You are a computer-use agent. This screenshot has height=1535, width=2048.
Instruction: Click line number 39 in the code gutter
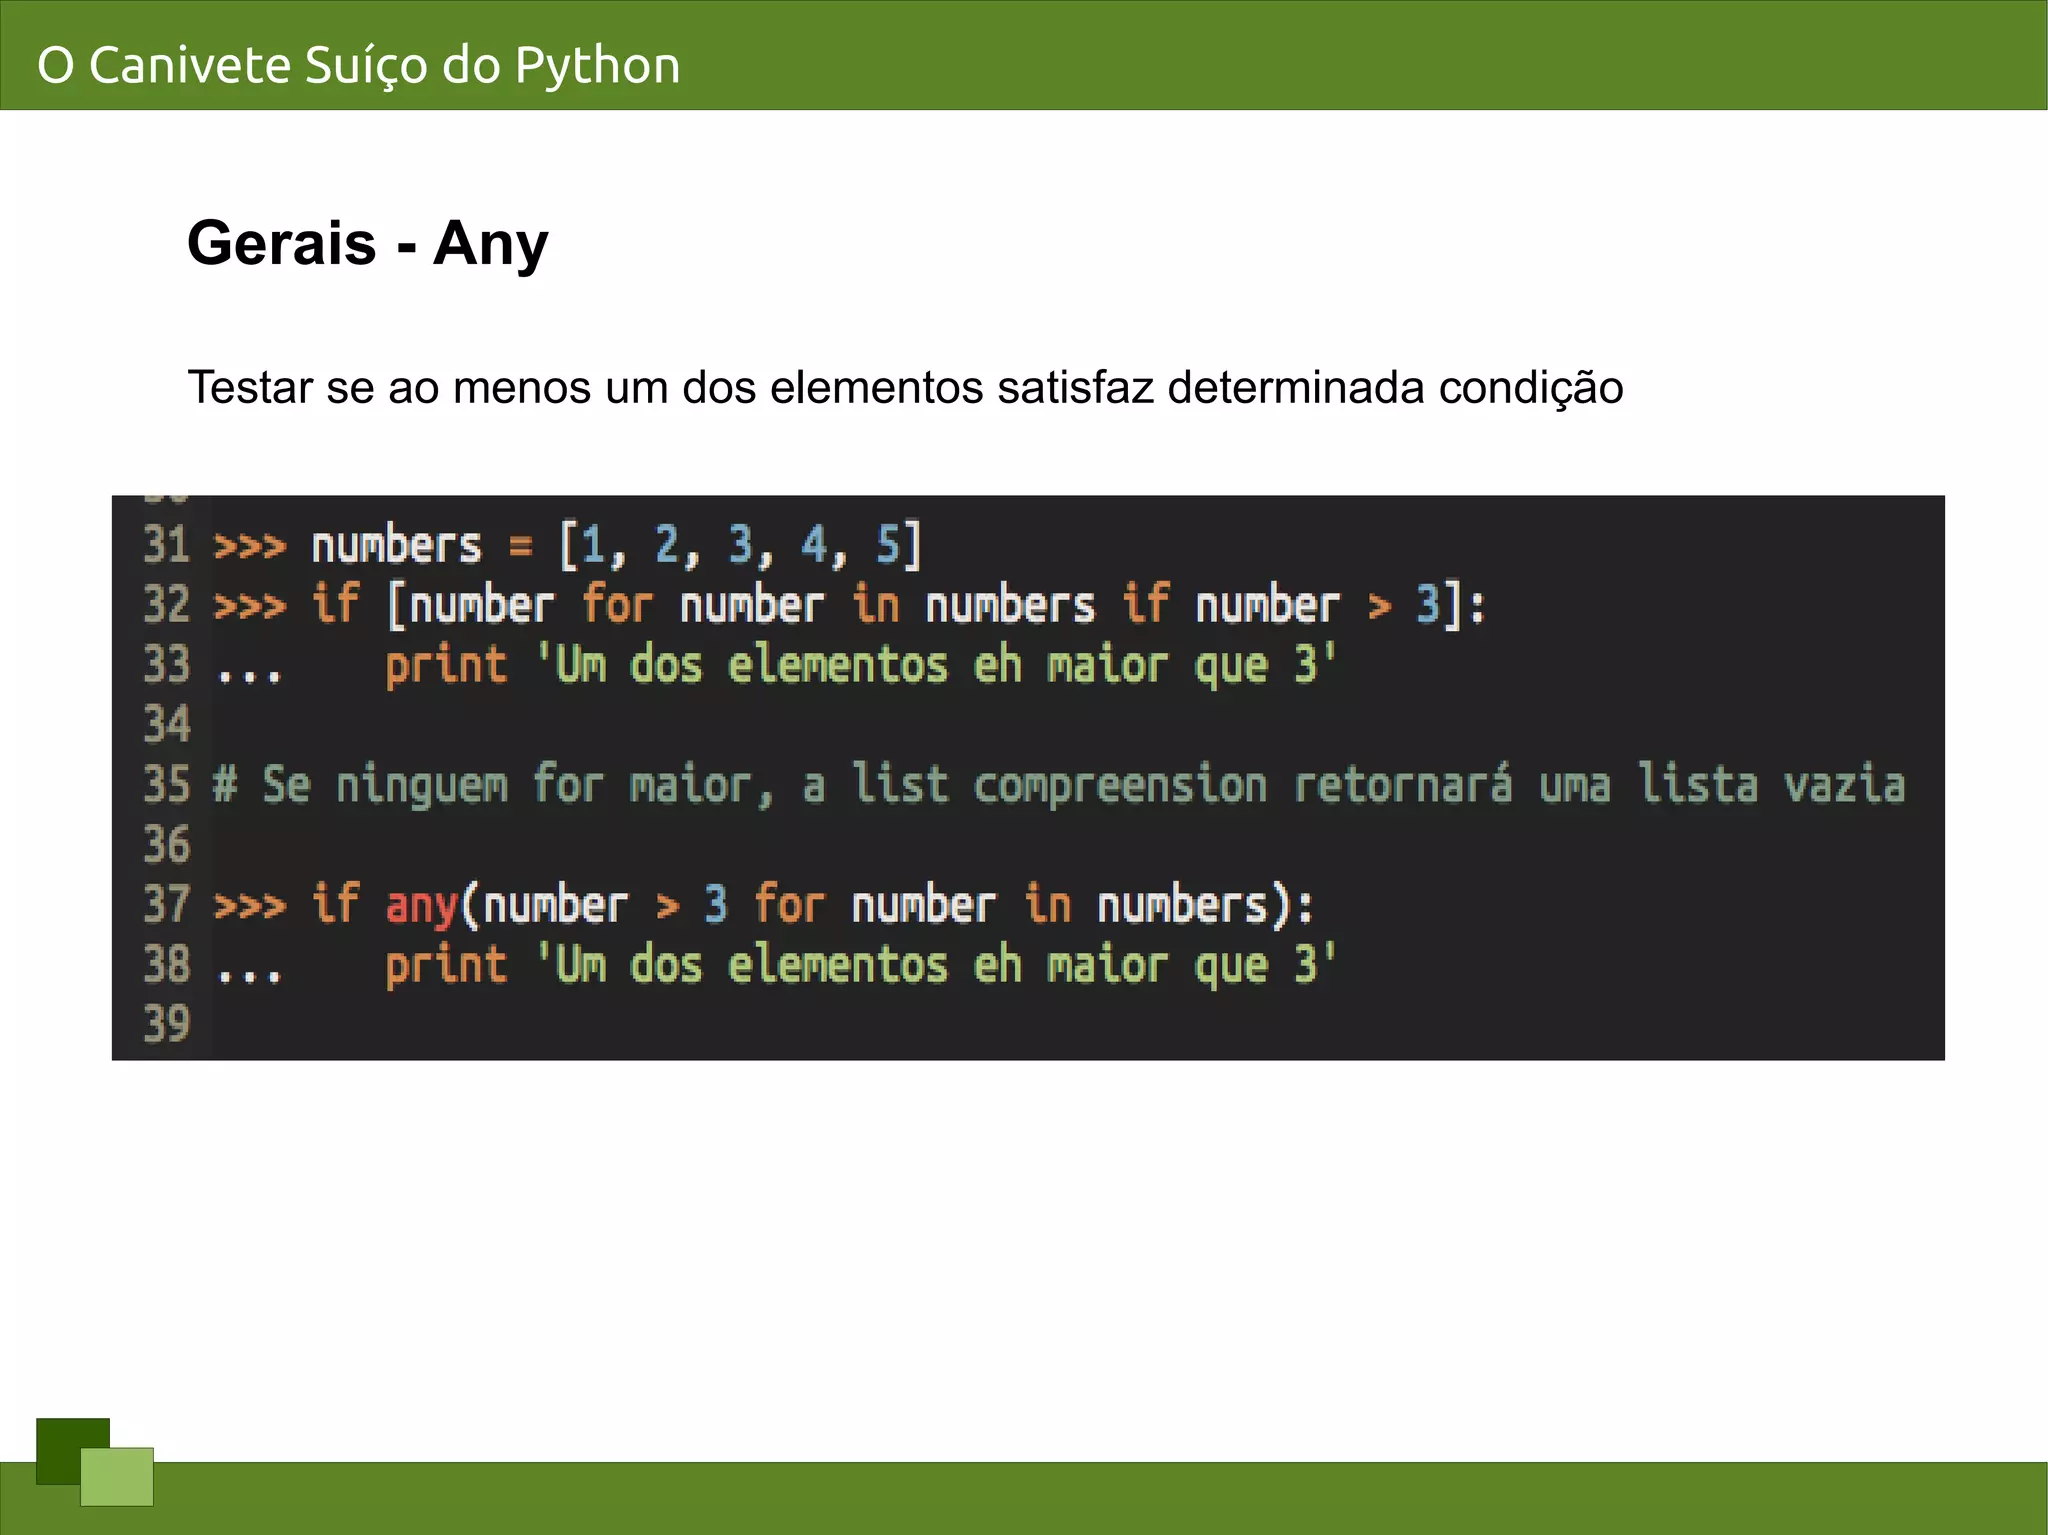pyautogui.click(x=166, y=1025)
